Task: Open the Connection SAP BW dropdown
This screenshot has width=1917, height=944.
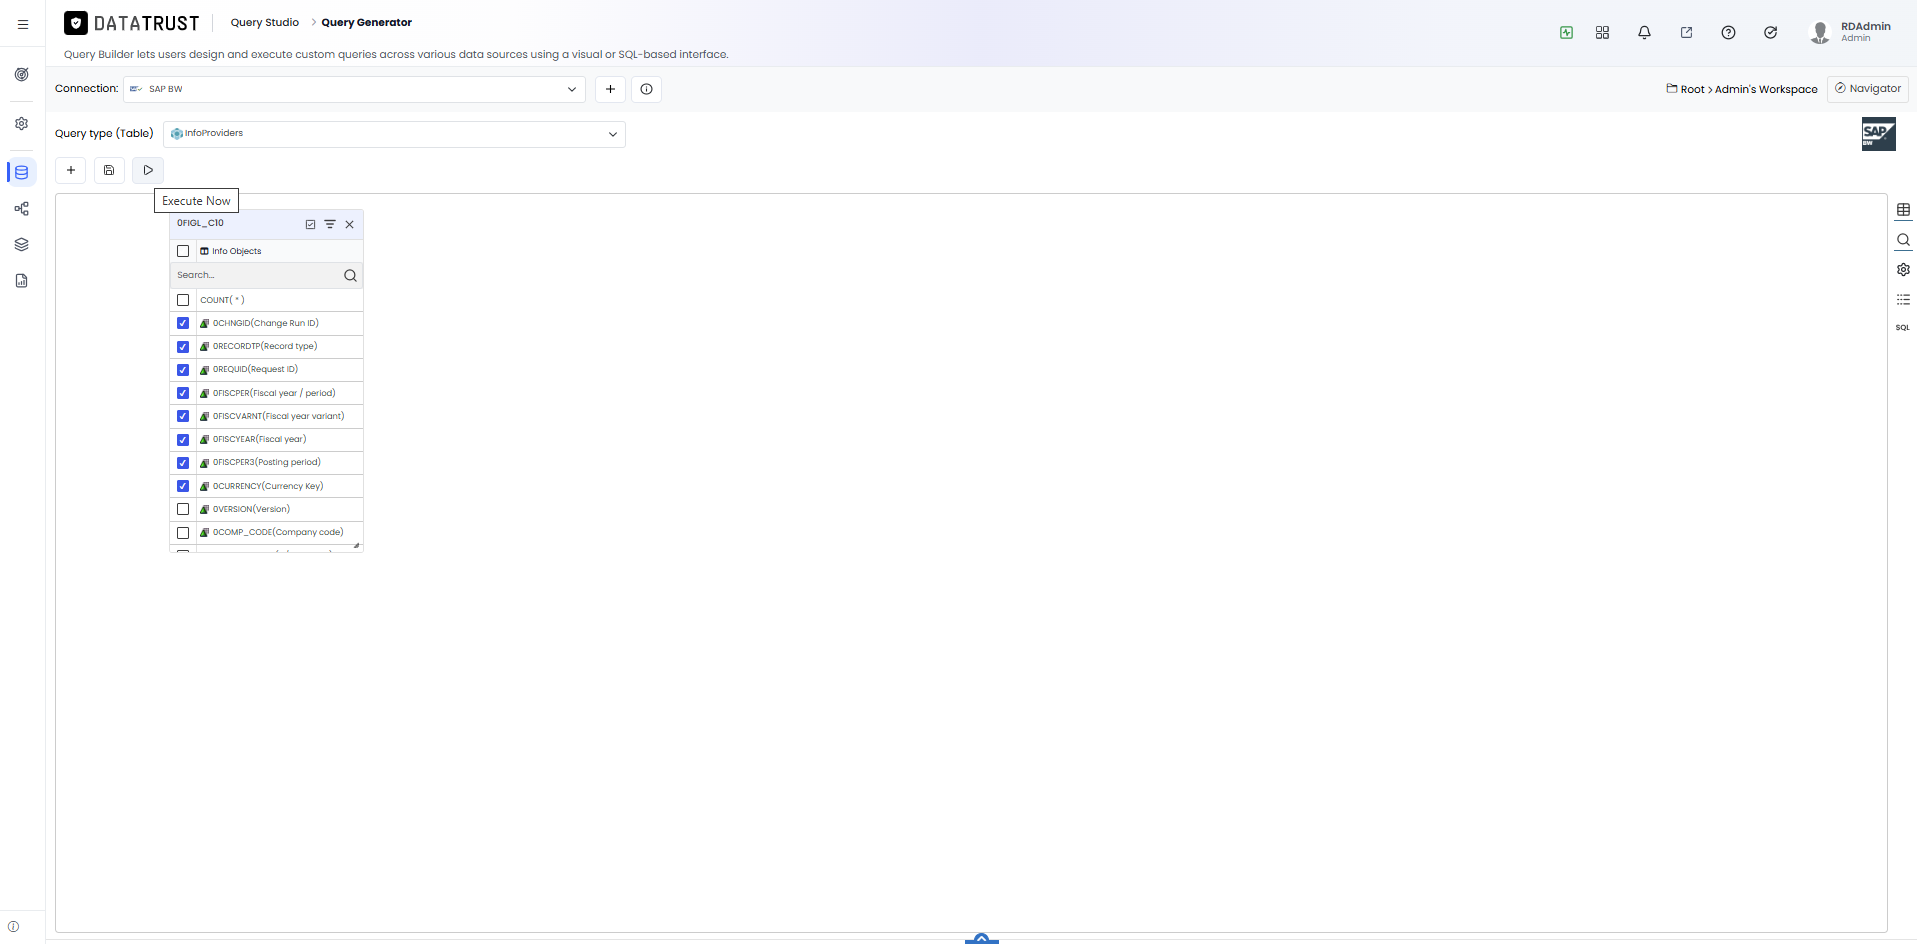Action: (354, 89)
